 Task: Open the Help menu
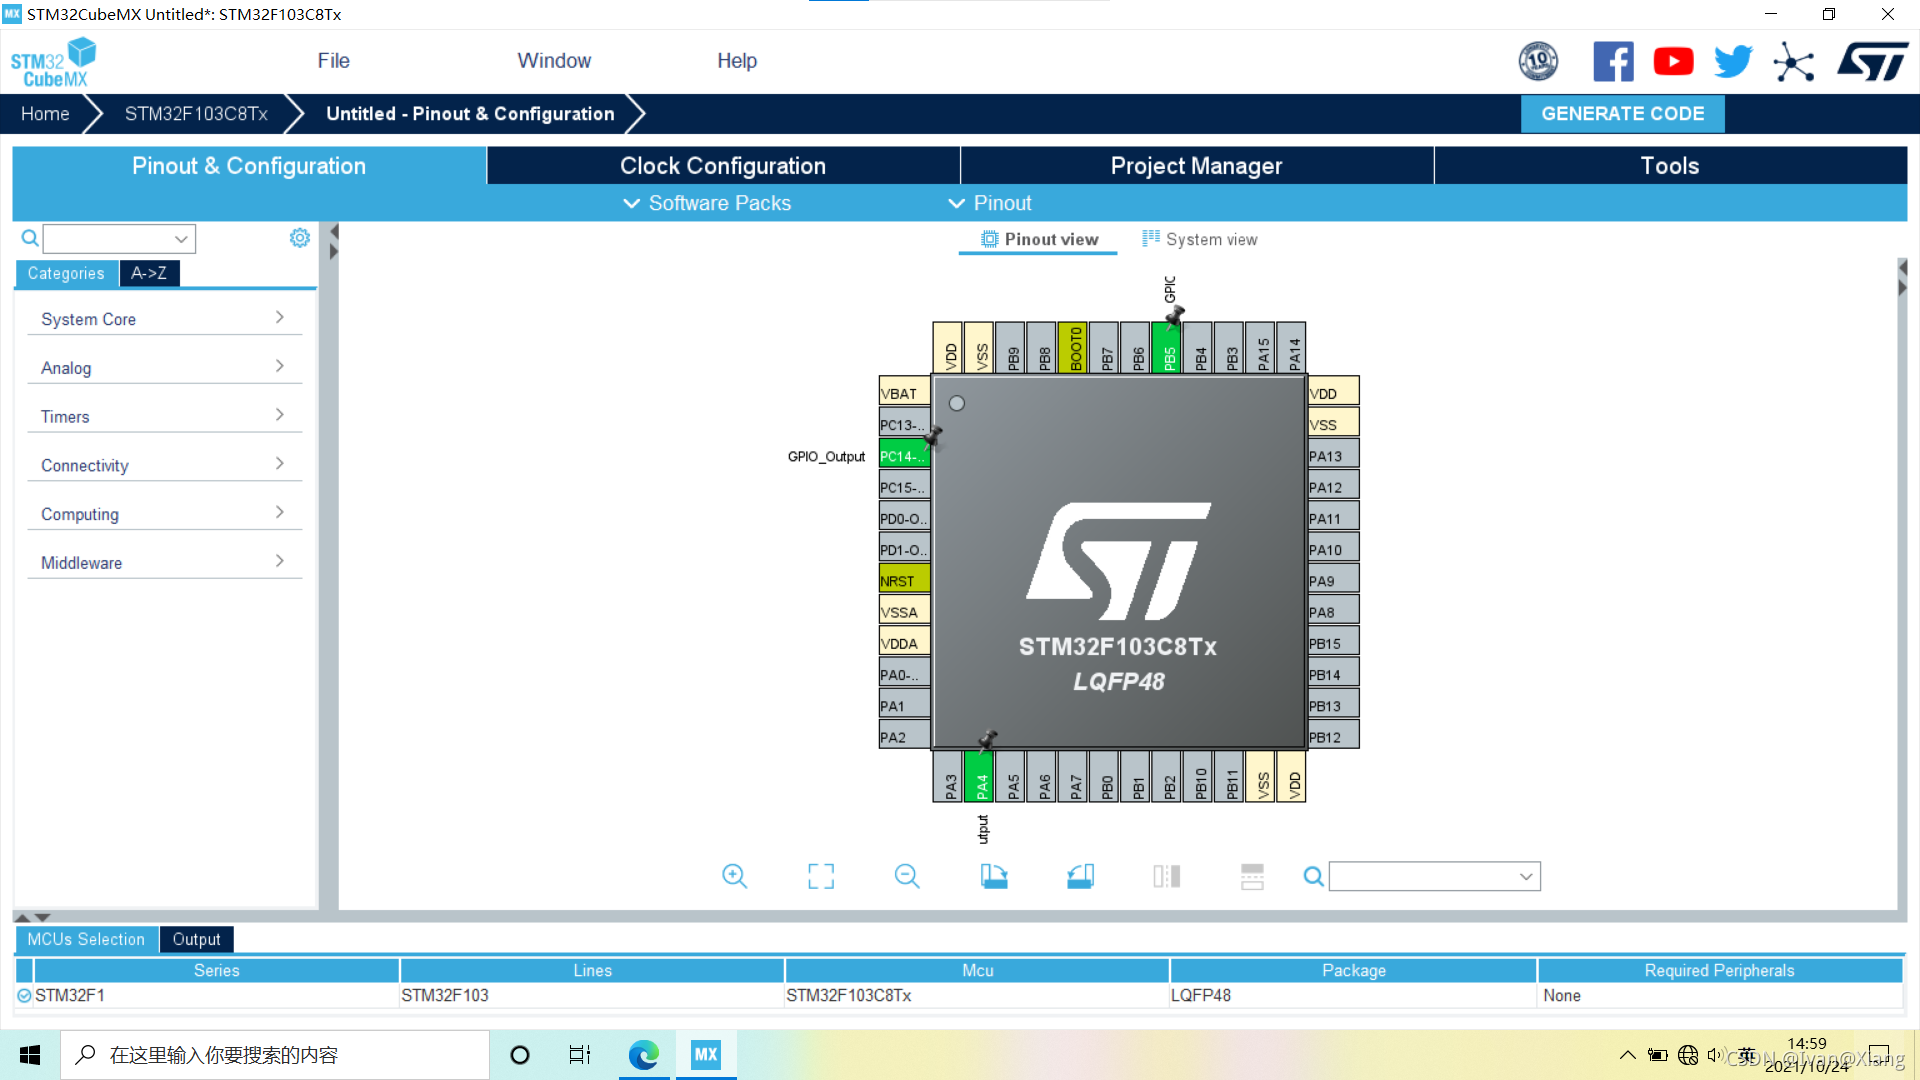pyautogui.click(x=737, y=61)
